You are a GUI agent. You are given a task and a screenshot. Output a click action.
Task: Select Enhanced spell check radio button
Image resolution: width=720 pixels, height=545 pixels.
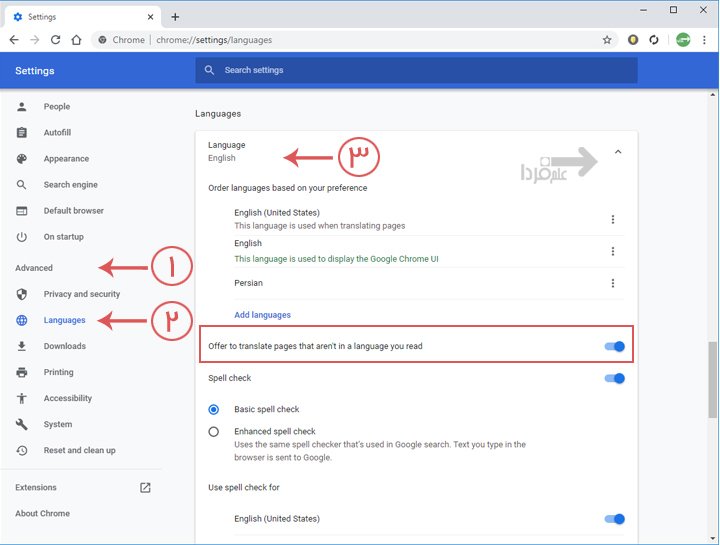pos(213,432)
